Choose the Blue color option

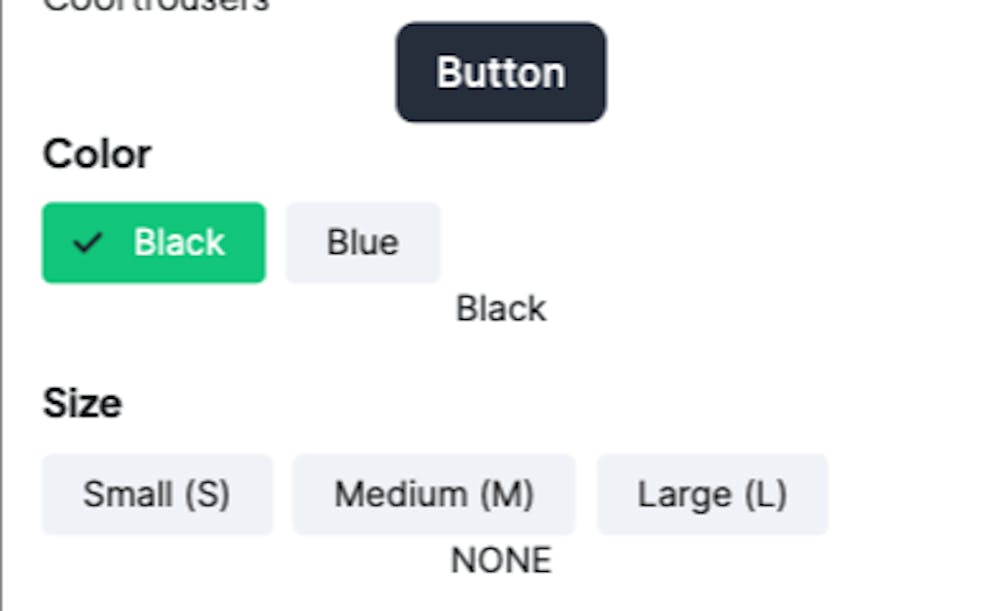click(363, 242)
